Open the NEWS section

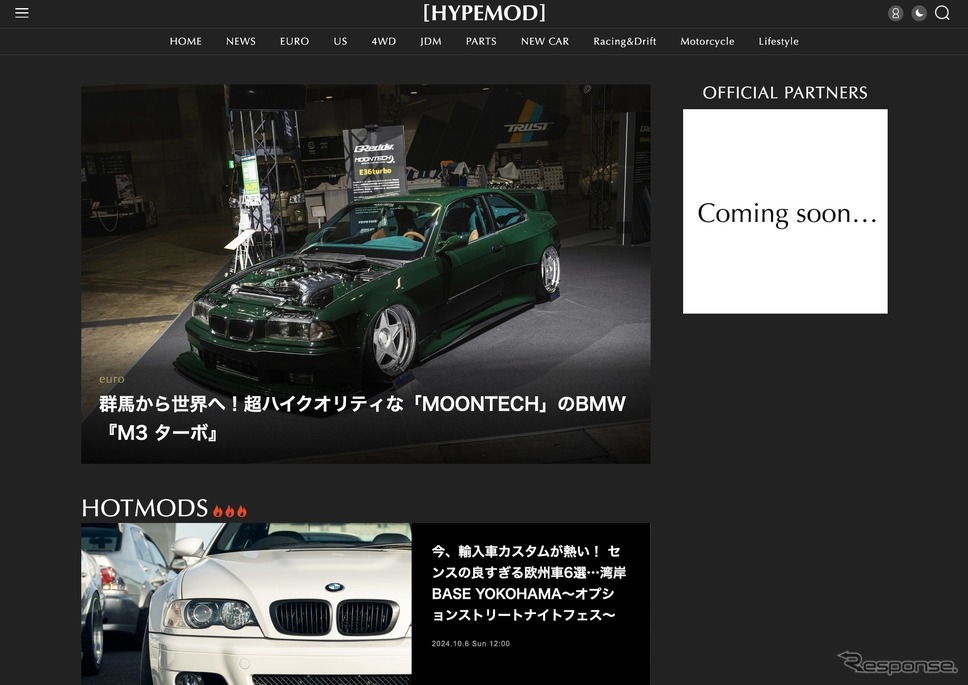pos(241,41)
